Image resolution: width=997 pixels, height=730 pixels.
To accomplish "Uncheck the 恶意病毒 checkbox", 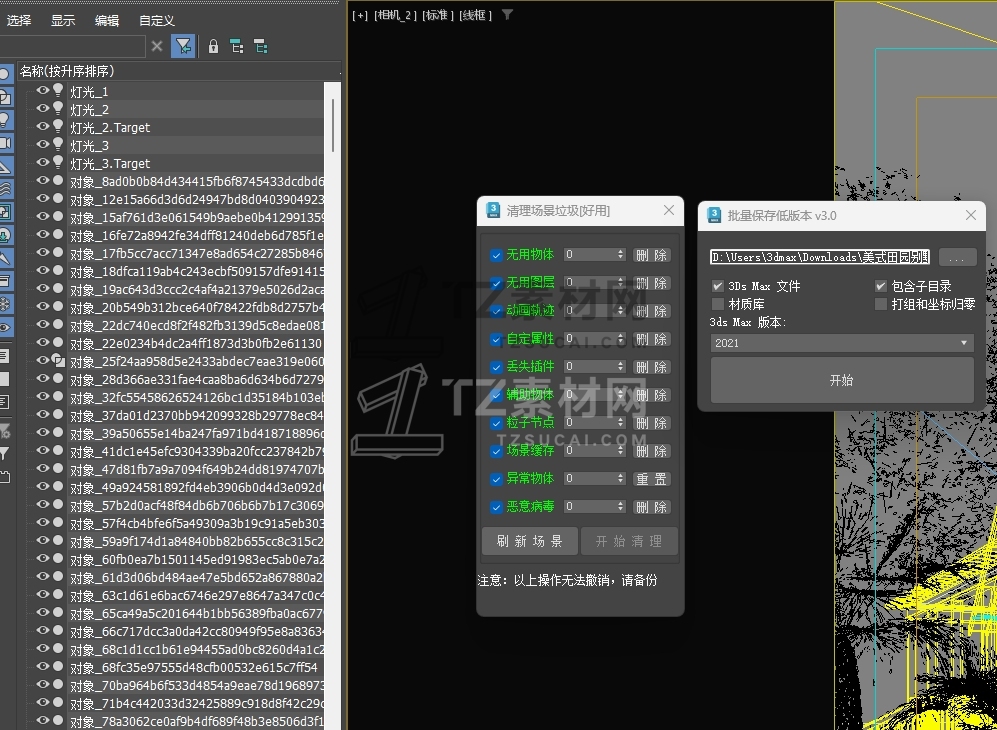I will pyautogui.click(x=497, y=507).
